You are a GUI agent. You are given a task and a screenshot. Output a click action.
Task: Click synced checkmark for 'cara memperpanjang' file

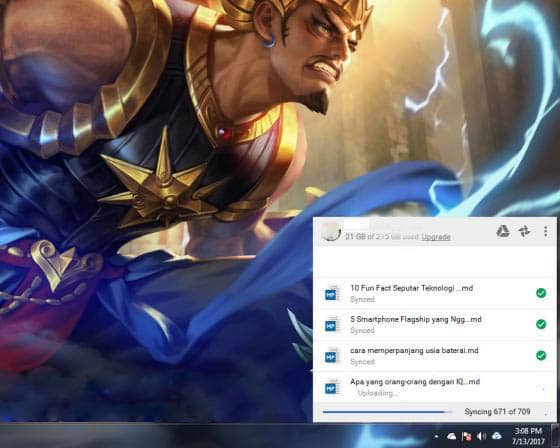[541, 355]
